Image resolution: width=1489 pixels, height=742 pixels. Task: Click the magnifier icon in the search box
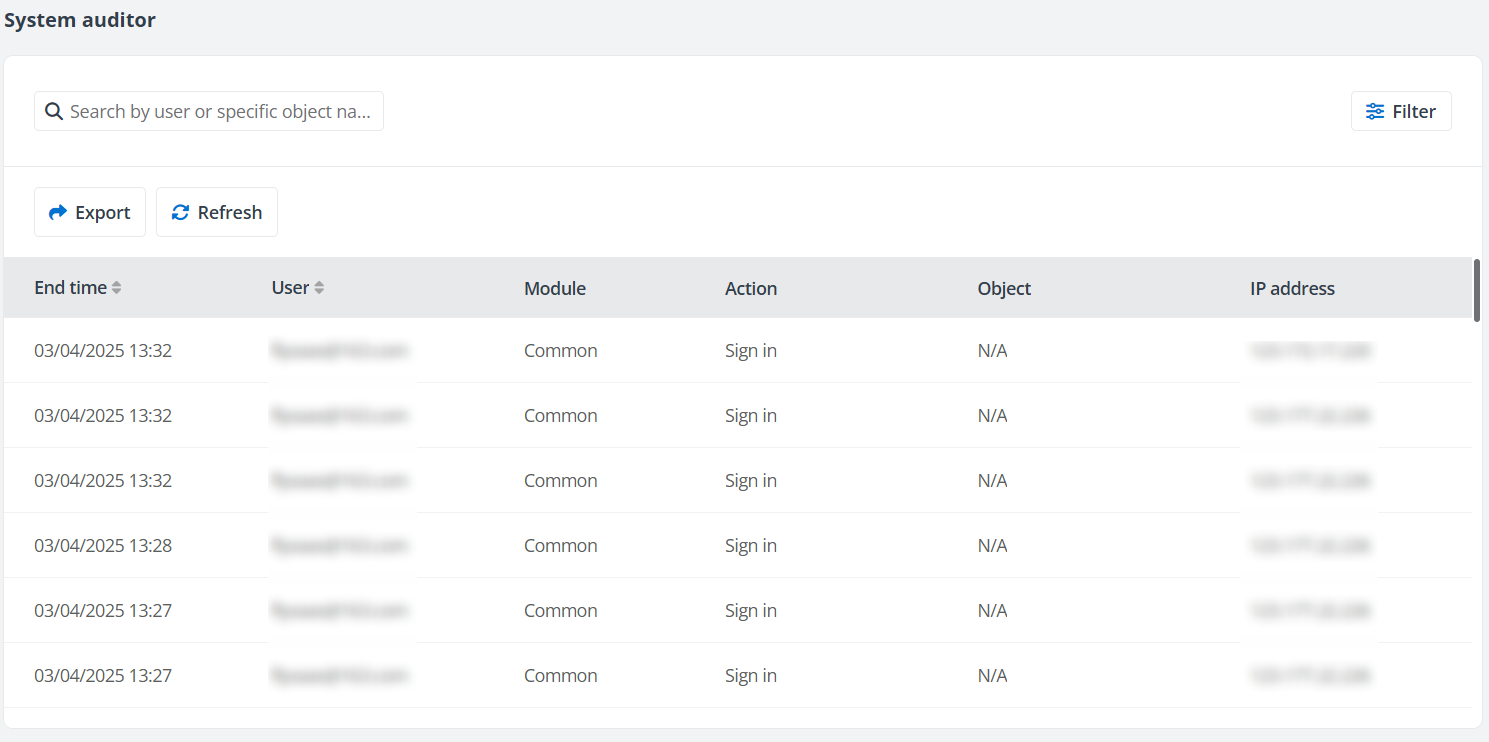coord(54,111)
